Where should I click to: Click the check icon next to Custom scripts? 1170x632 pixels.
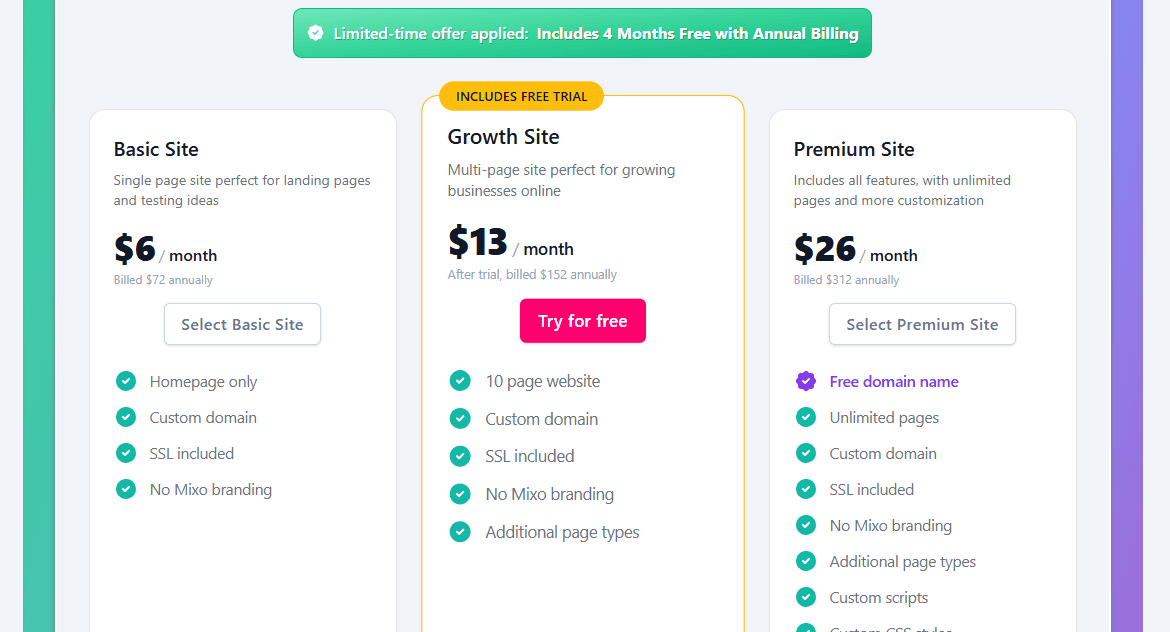(x=805, y=597)
